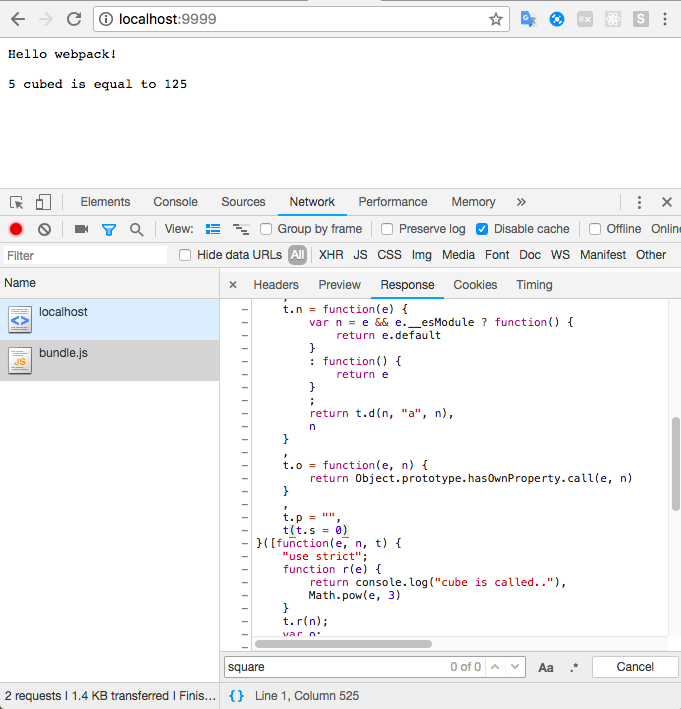Viewport: 681px width, 709px height.
Task: Expand more DevTools tabs chevron
Action: pyautogui.click(x=521, y=202)
